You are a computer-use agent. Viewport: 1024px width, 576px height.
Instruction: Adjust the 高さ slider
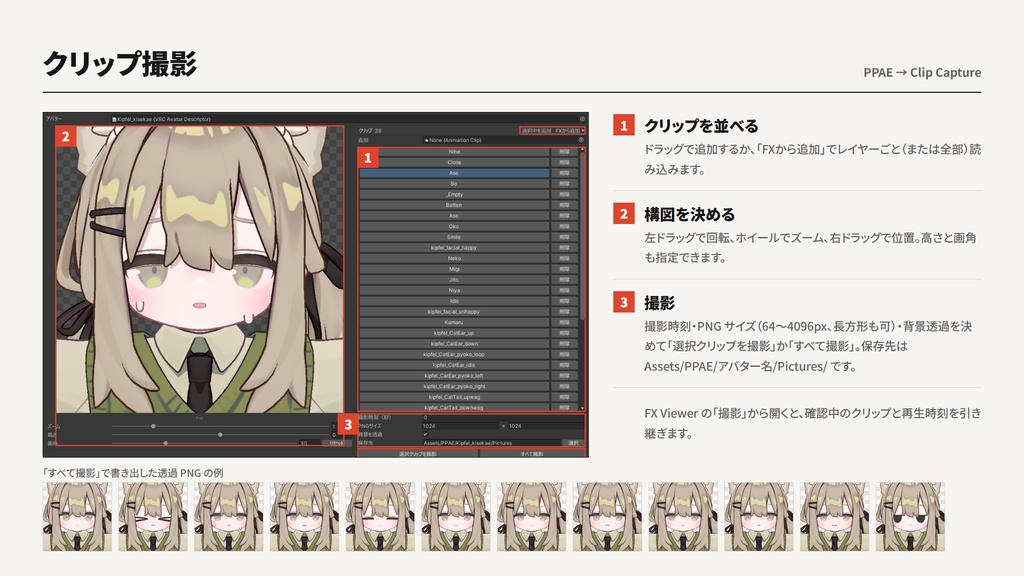[x=221, y=434]
